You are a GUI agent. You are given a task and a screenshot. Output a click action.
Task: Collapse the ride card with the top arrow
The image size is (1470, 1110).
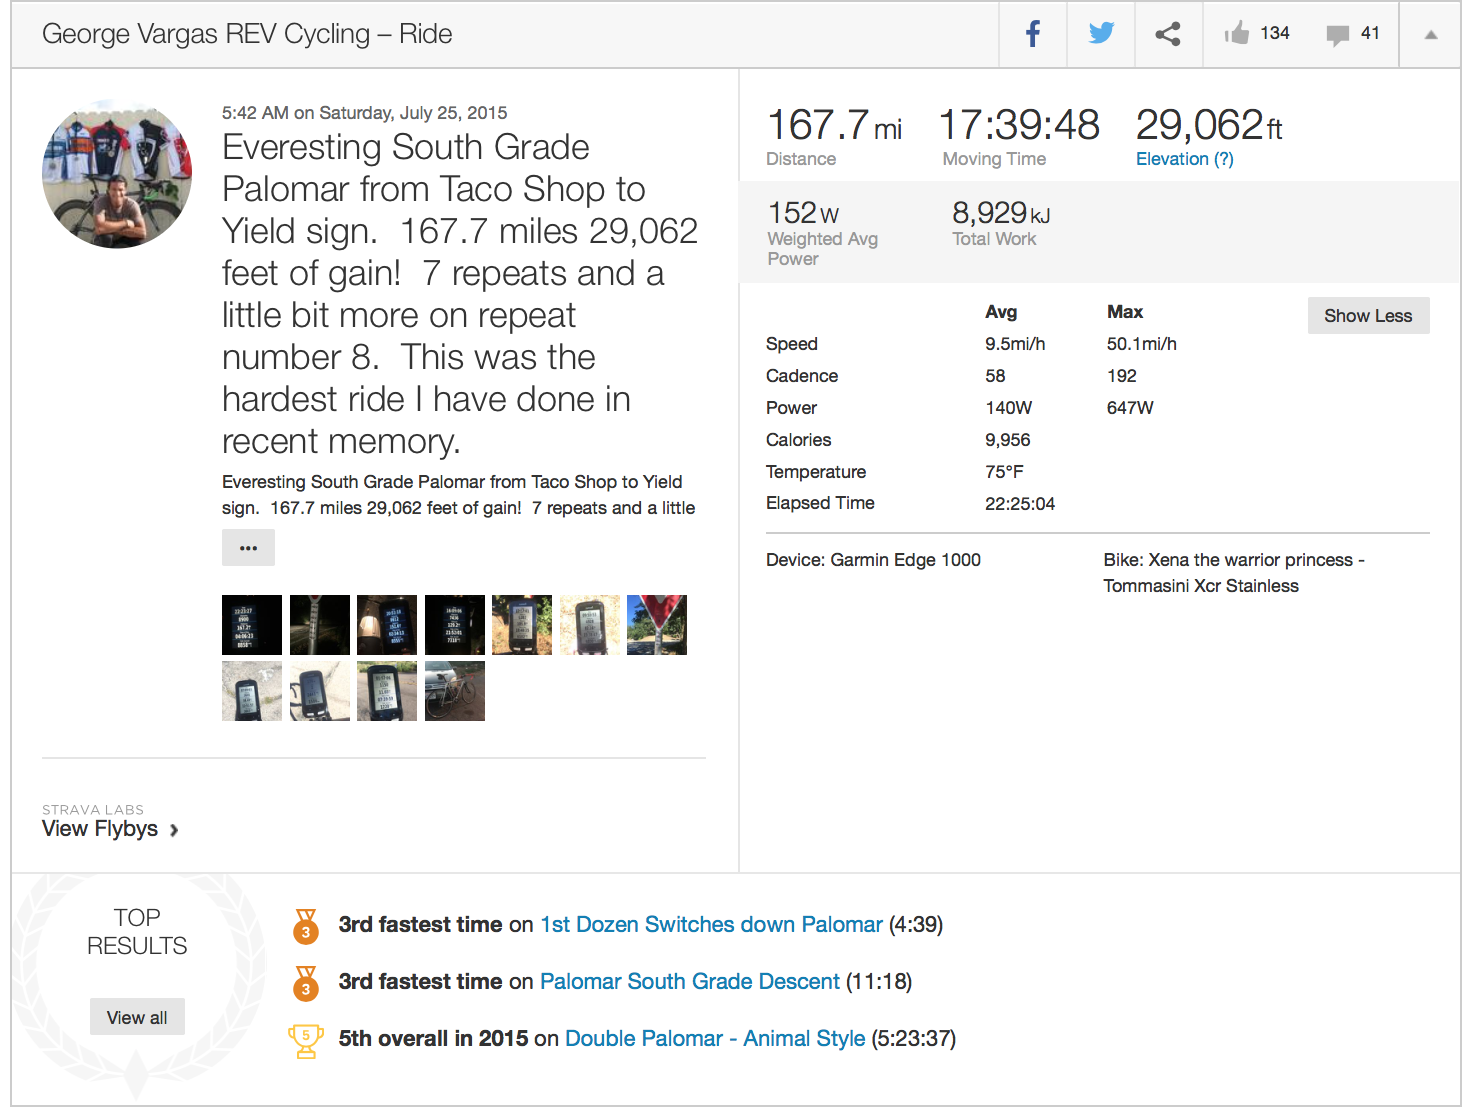click(x=1431, y=35)
